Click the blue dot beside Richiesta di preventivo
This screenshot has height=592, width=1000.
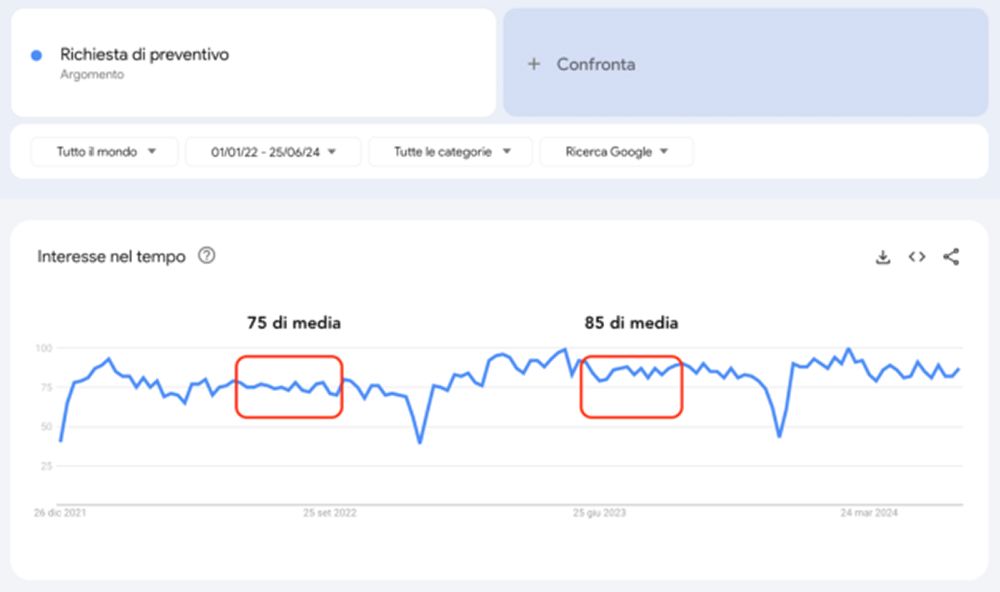click(x=37, y=56)
